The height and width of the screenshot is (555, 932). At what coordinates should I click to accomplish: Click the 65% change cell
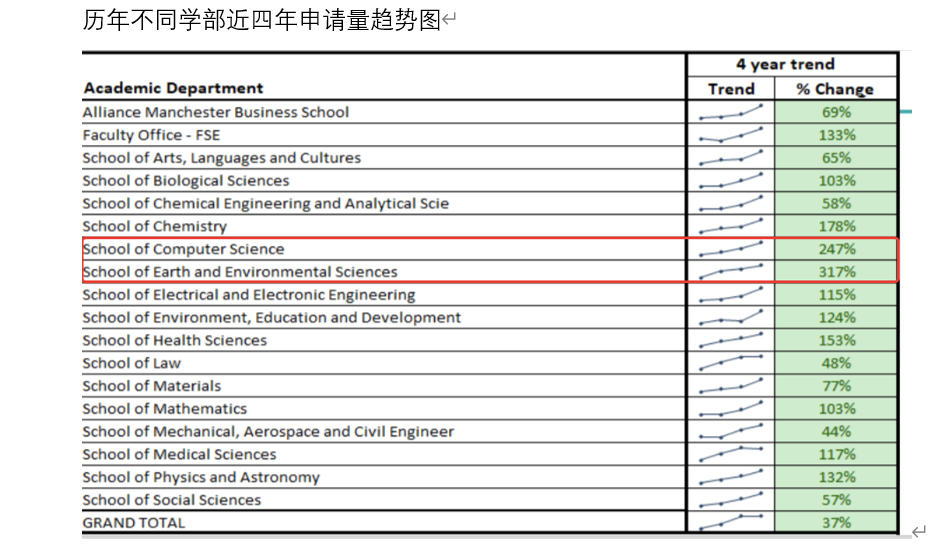[836, 158]
